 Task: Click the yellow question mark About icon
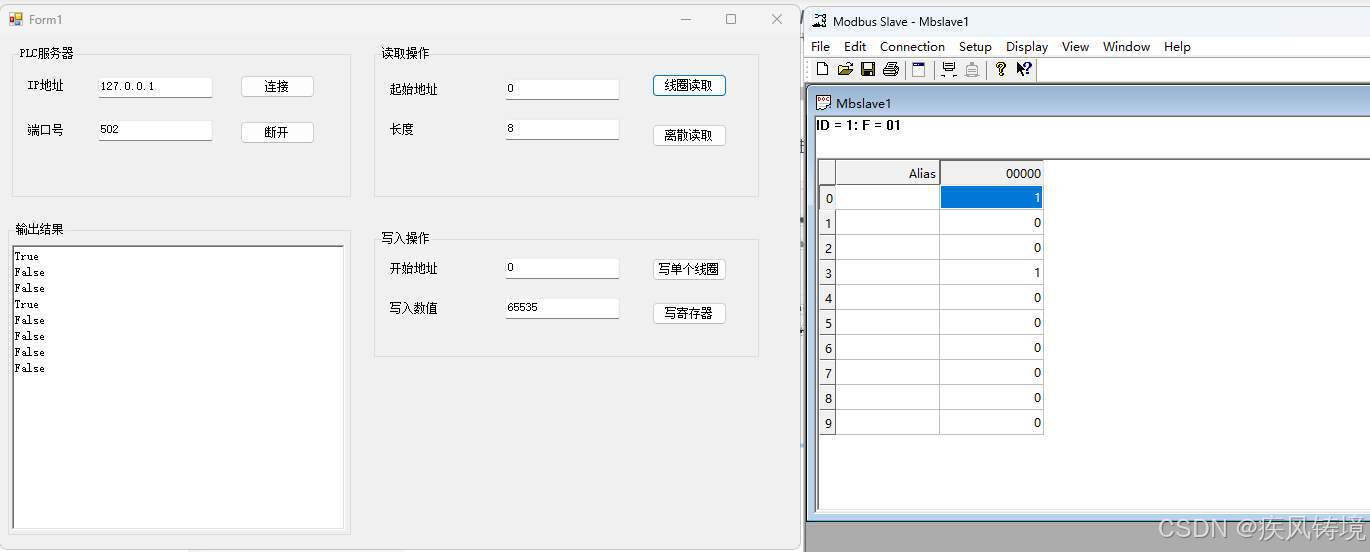point(1000,69)
